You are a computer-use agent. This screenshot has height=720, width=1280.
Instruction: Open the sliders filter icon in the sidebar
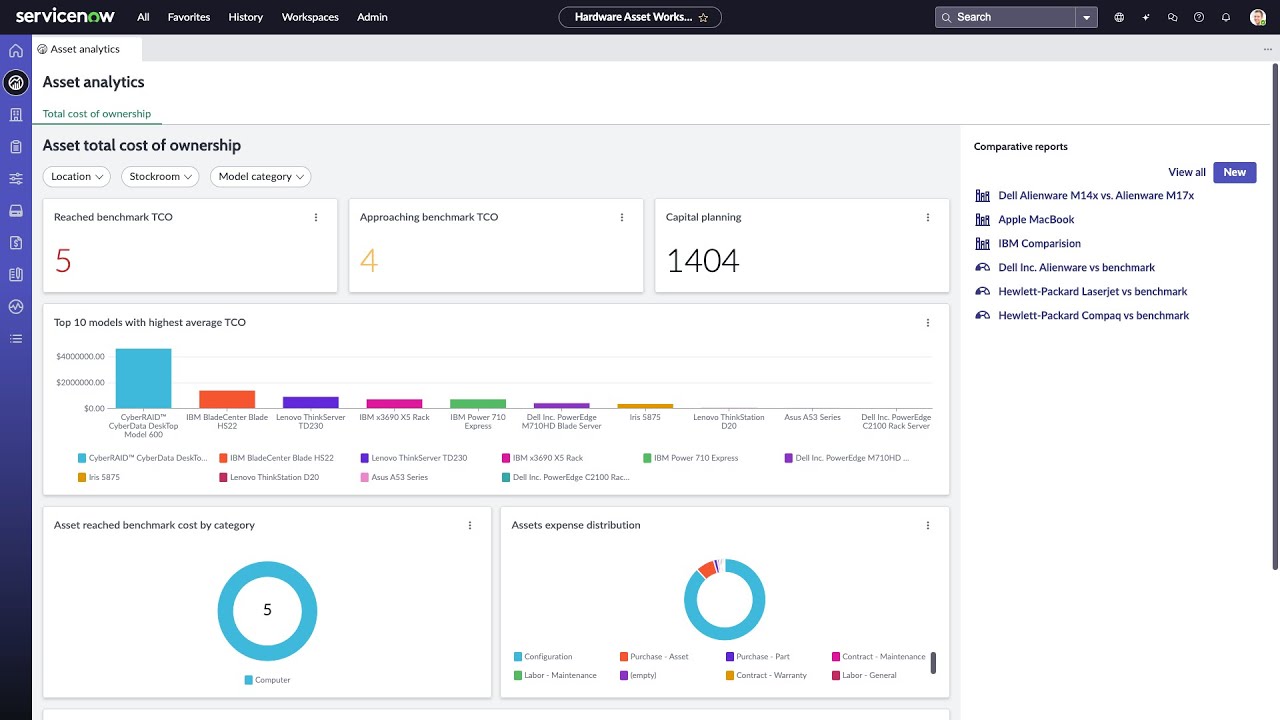[x=15, y=178]
